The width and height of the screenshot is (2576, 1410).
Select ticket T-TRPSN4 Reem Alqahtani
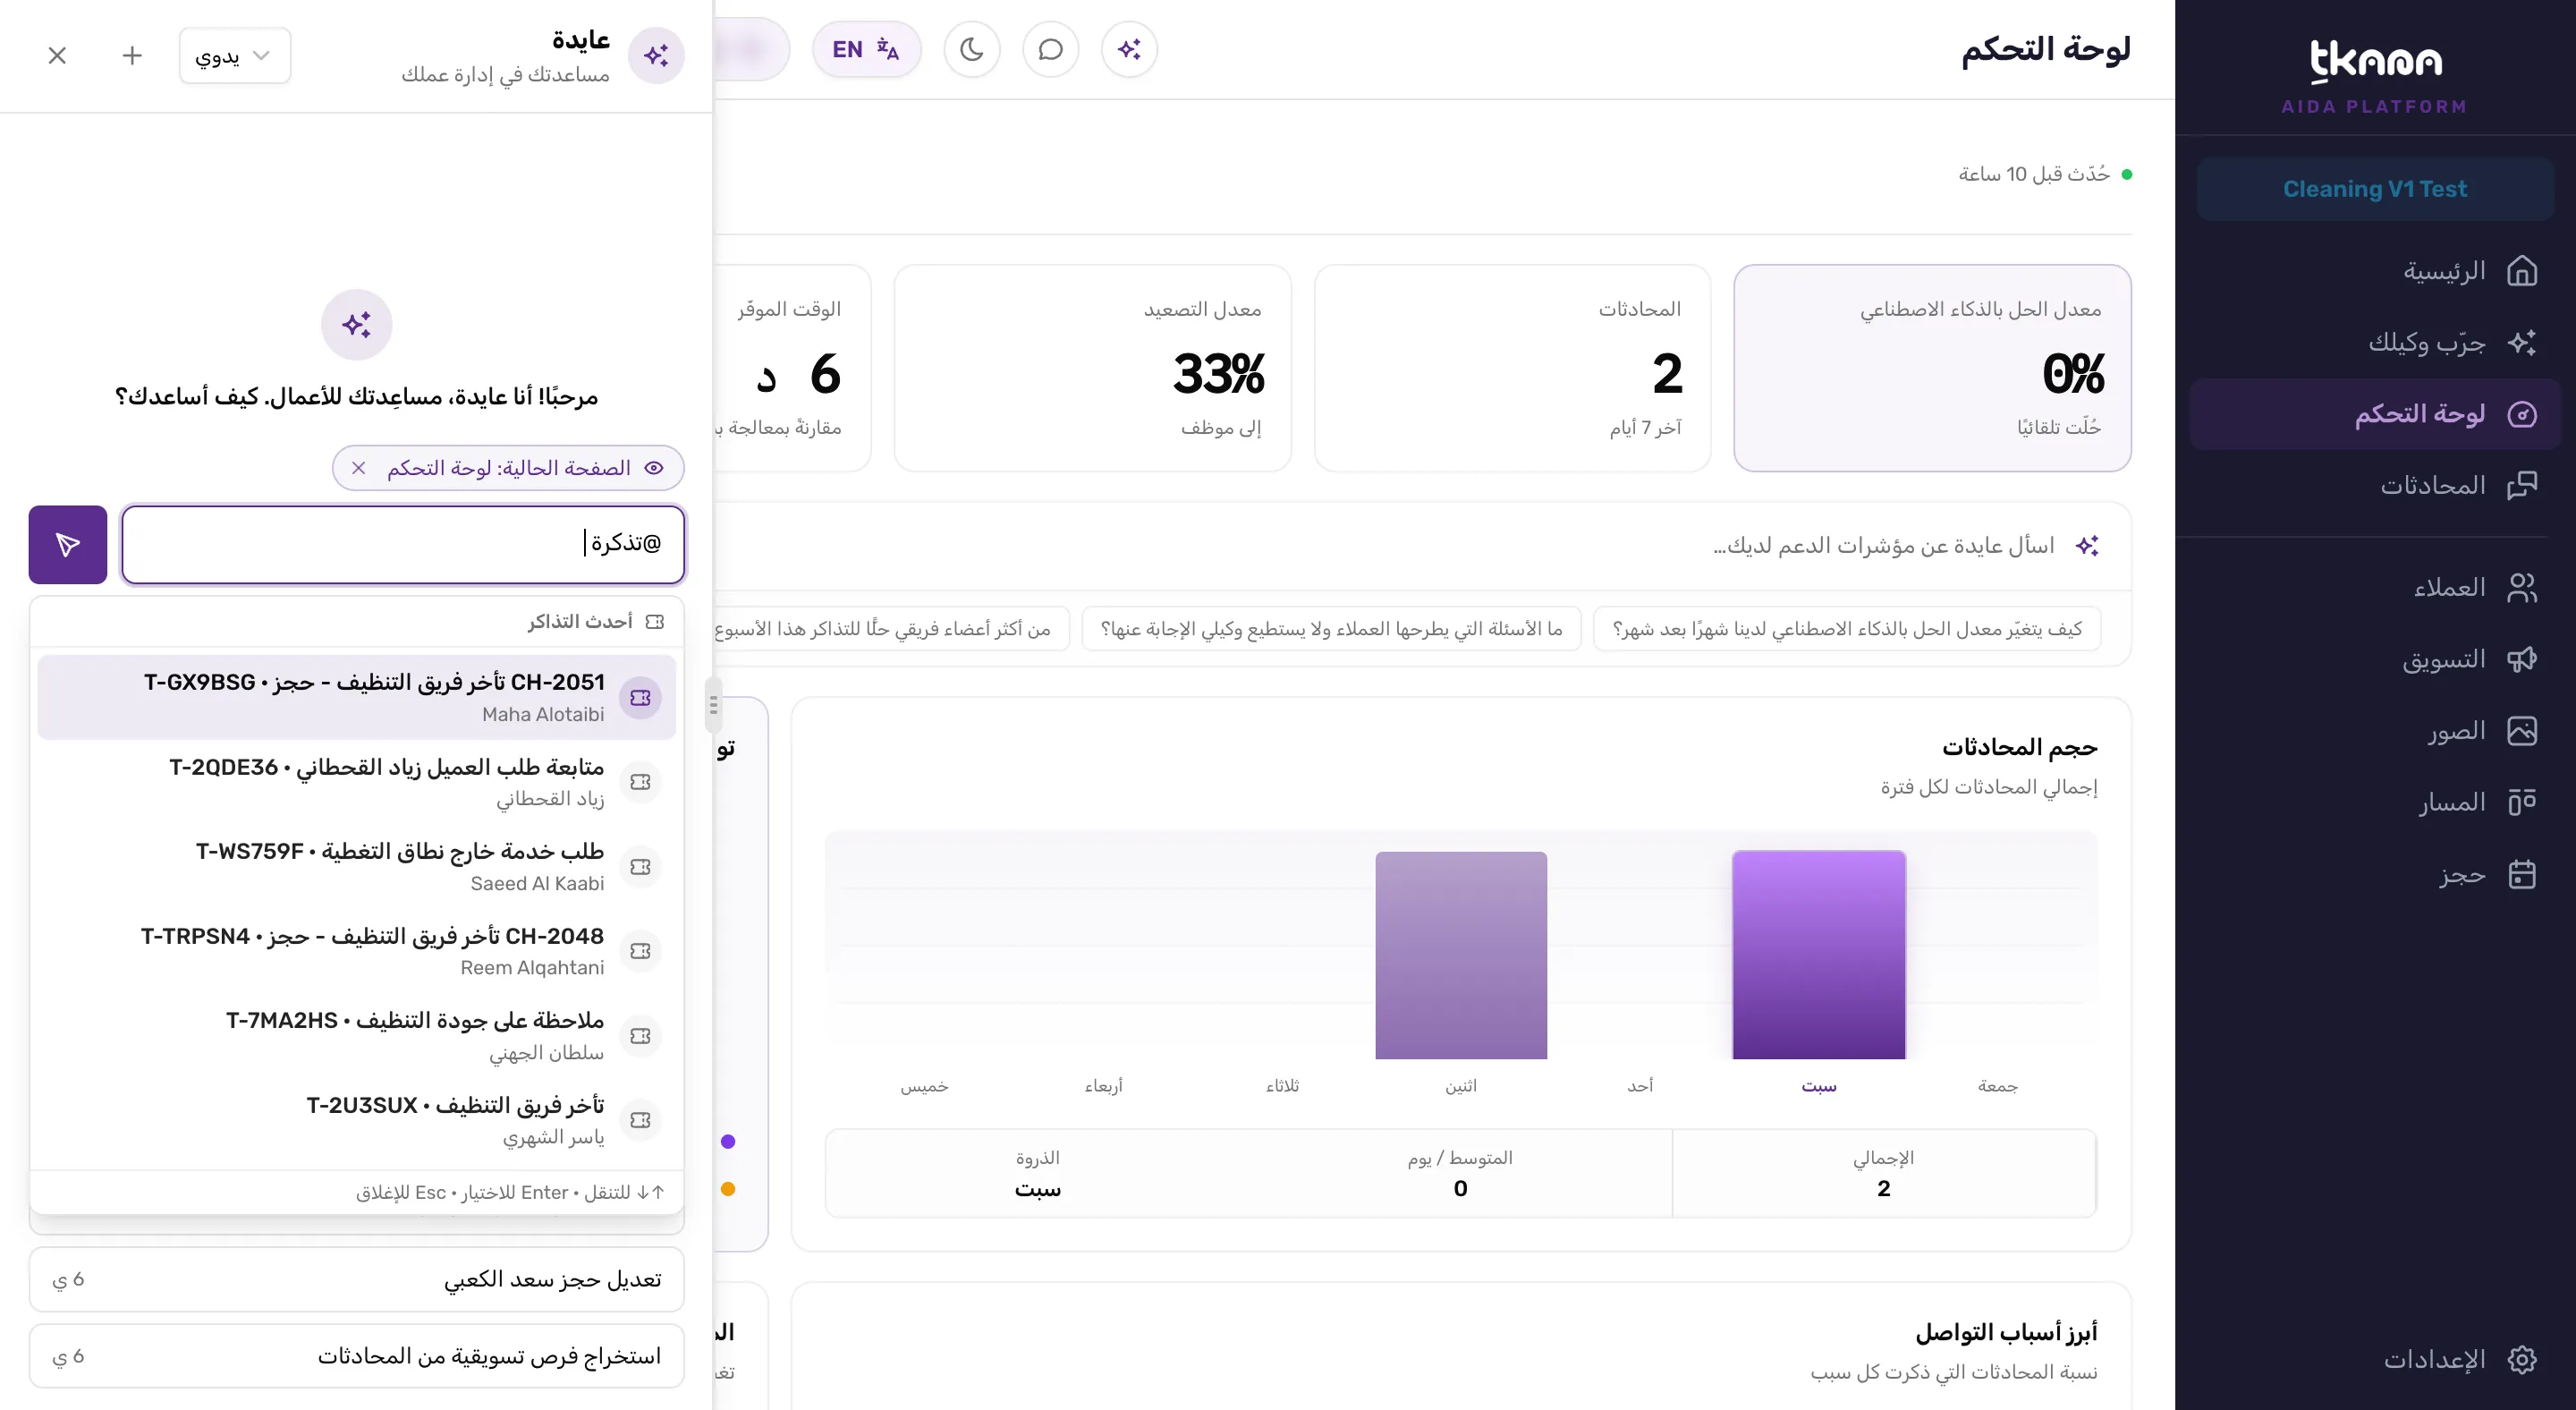pyautogui.click(x=356, y=951)
